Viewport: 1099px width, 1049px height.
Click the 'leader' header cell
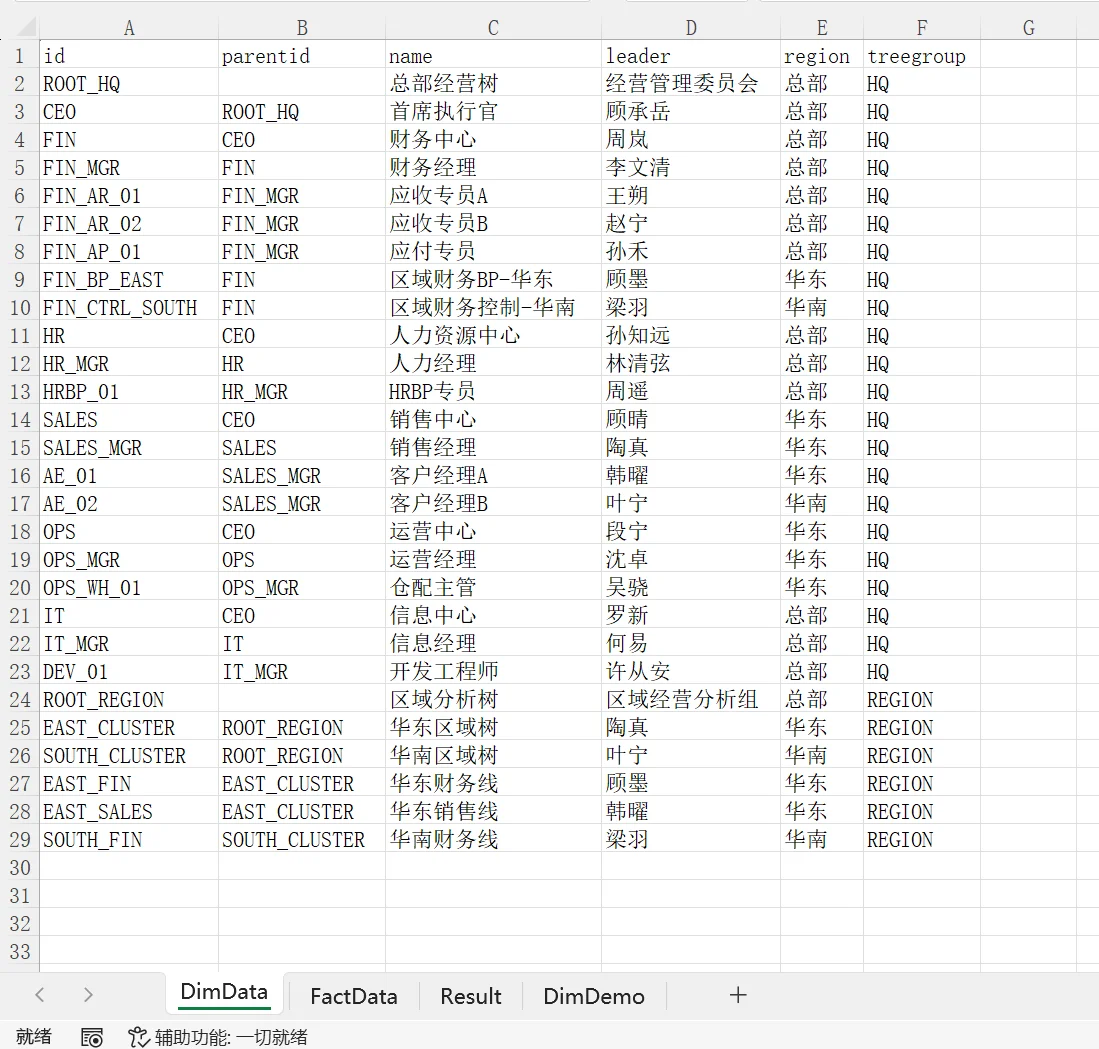pyautogui.click(x=691, y=55)
